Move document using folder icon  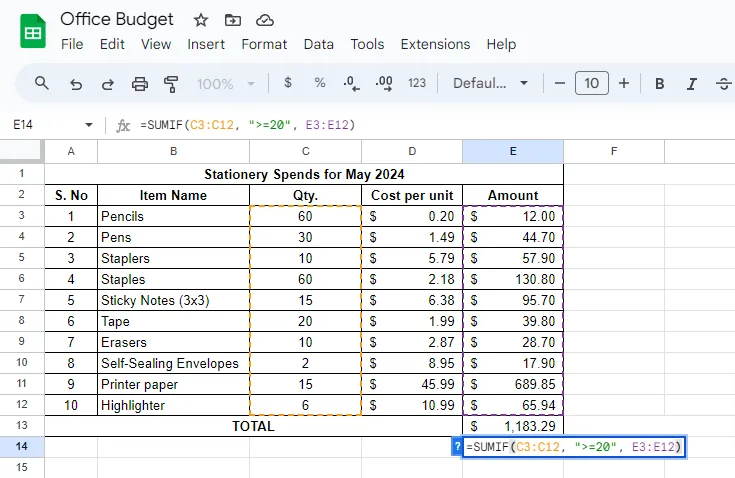(232, 20)
